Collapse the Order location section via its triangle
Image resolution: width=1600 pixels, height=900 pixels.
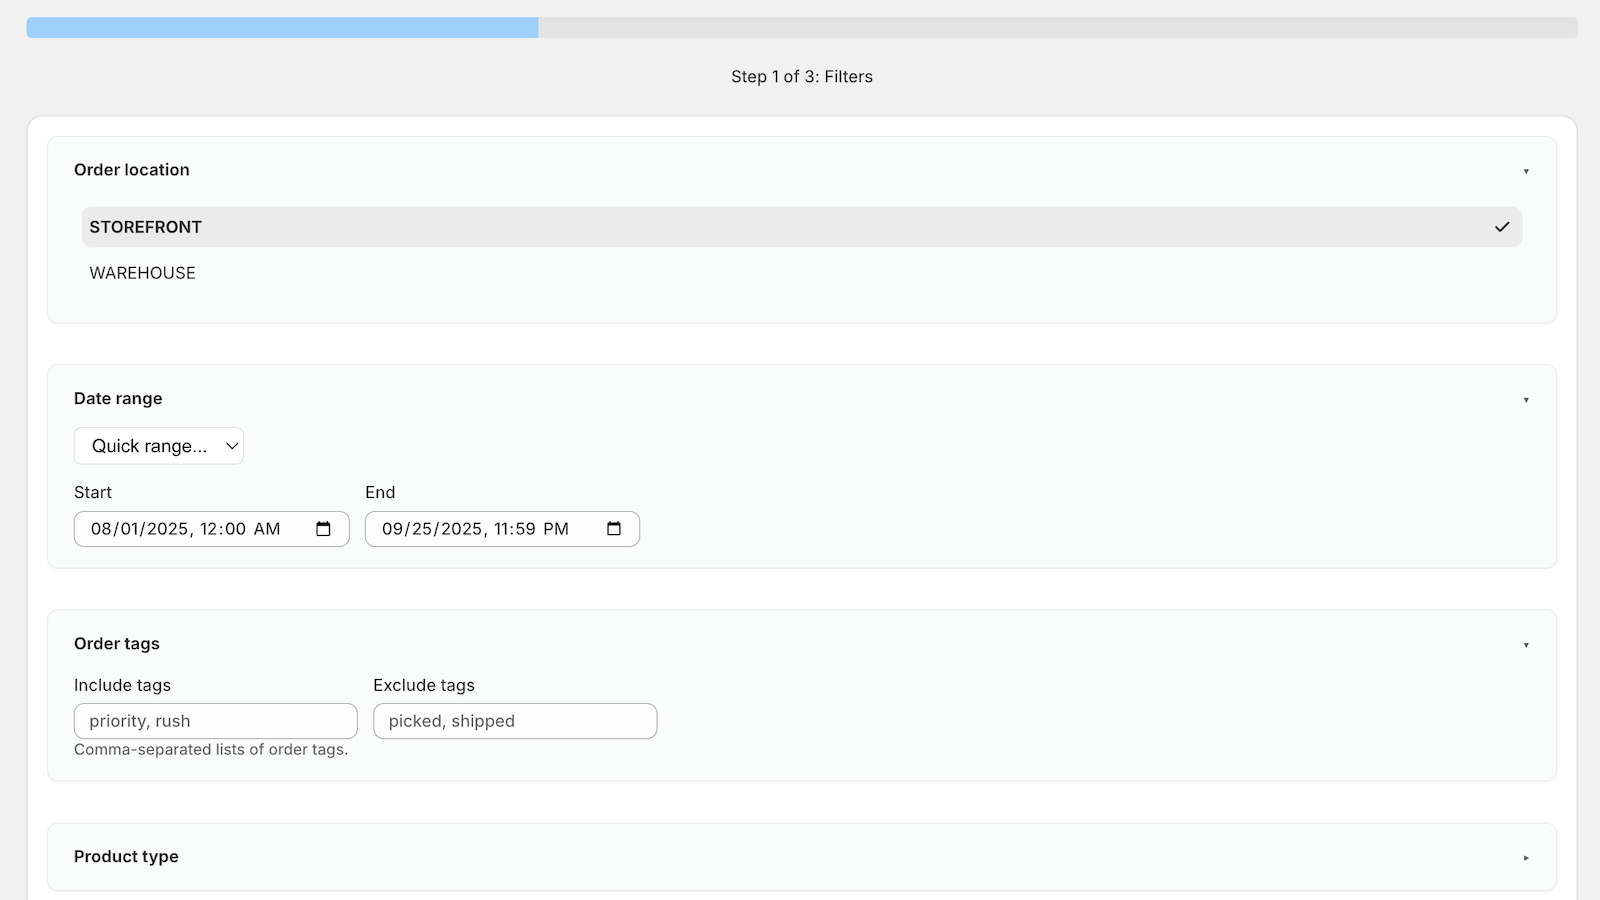1525,170
